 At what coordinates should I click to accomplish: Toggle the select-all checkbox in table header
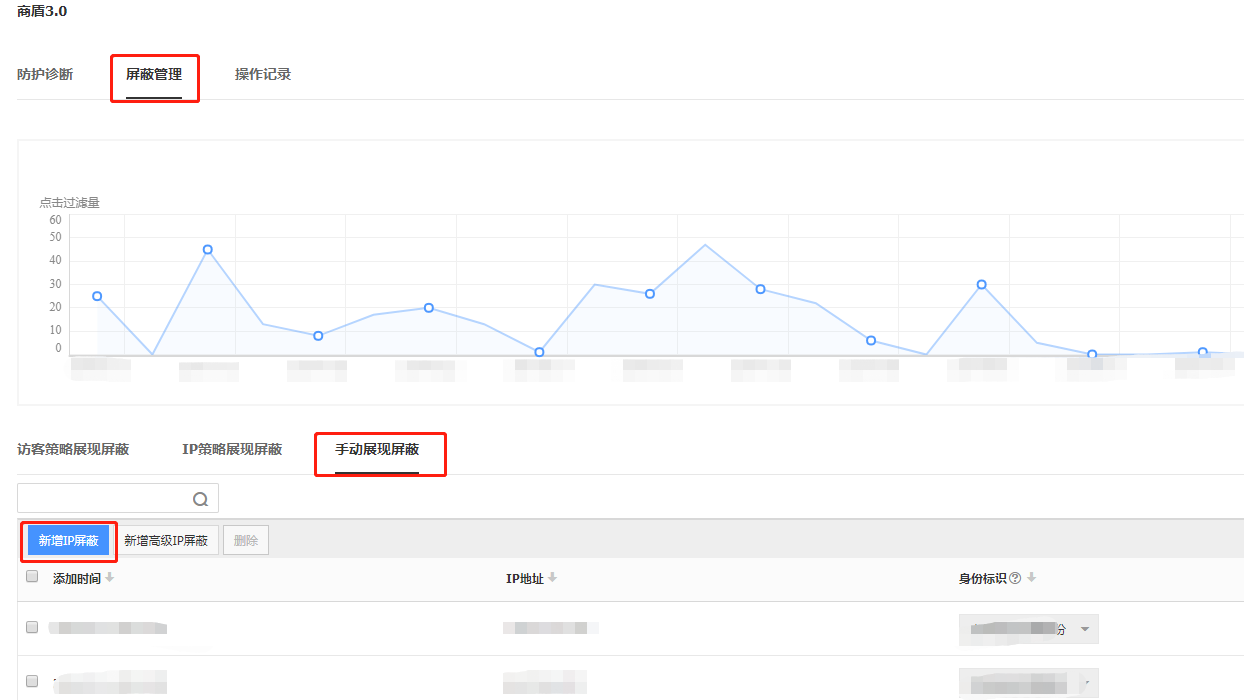[32, 577]
